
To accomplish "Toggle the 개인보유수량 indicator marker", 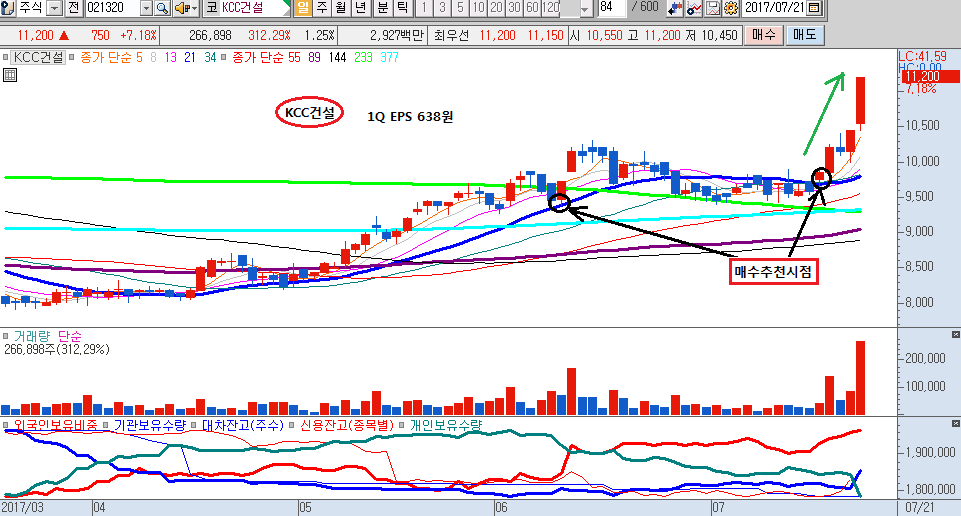I will tap(401, 425).
